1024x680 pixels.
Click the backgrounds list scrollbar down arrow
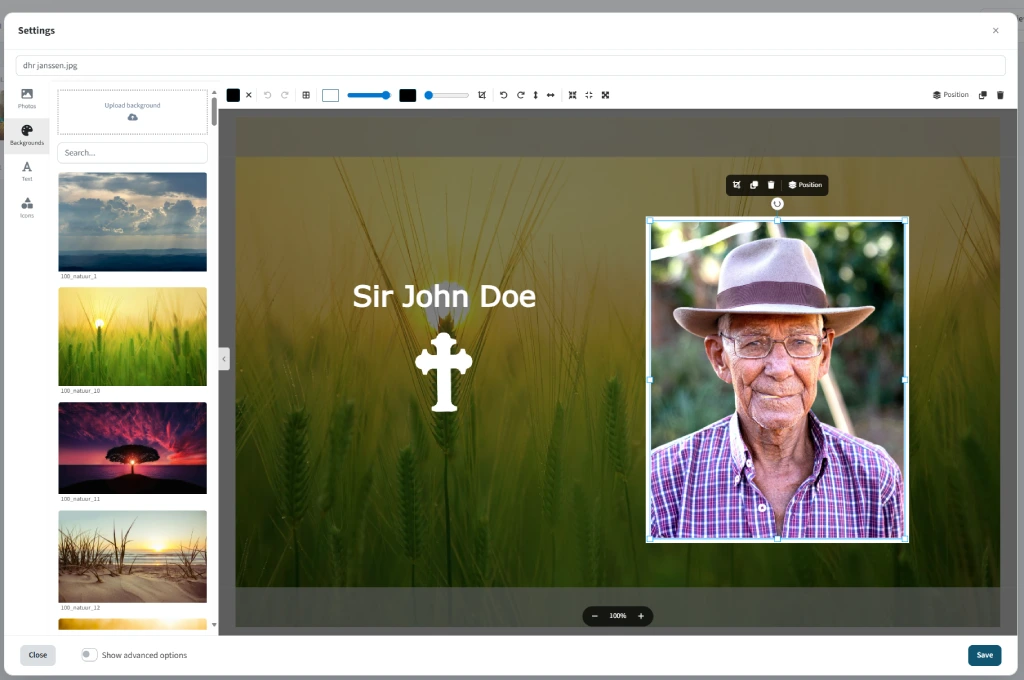[214, 625]
